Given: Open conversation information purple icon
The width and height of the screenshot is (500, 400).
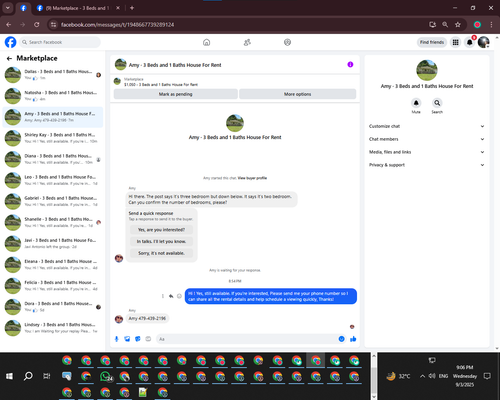Looking at the screenshot, I should (350, 65).
